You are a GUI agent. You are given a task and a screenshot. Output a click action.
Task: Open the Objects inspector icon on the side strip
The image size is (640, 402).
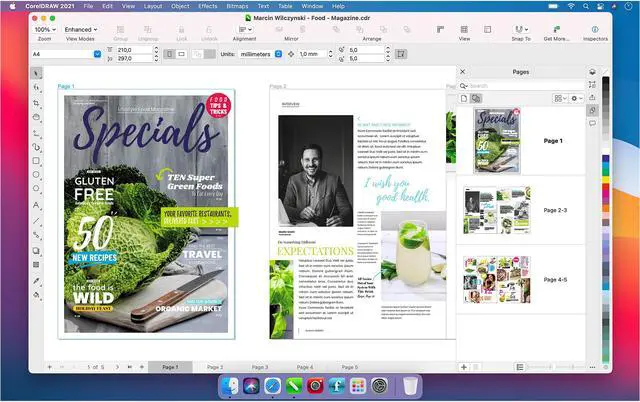(592, 72)
